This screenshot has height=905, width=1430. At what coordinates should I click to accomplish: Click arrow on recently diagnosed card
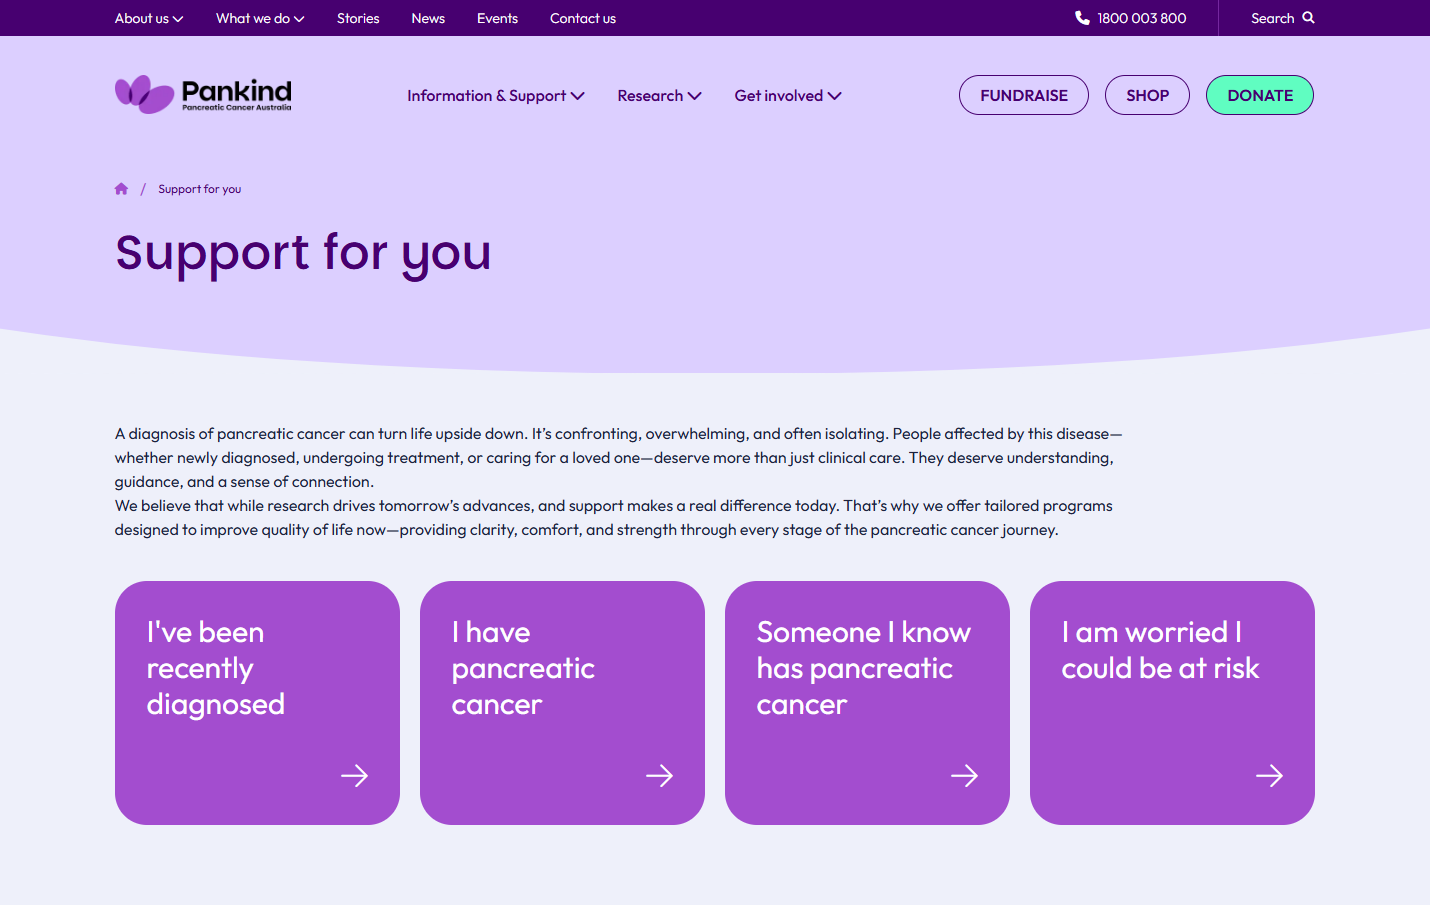(x=354, y=776)
